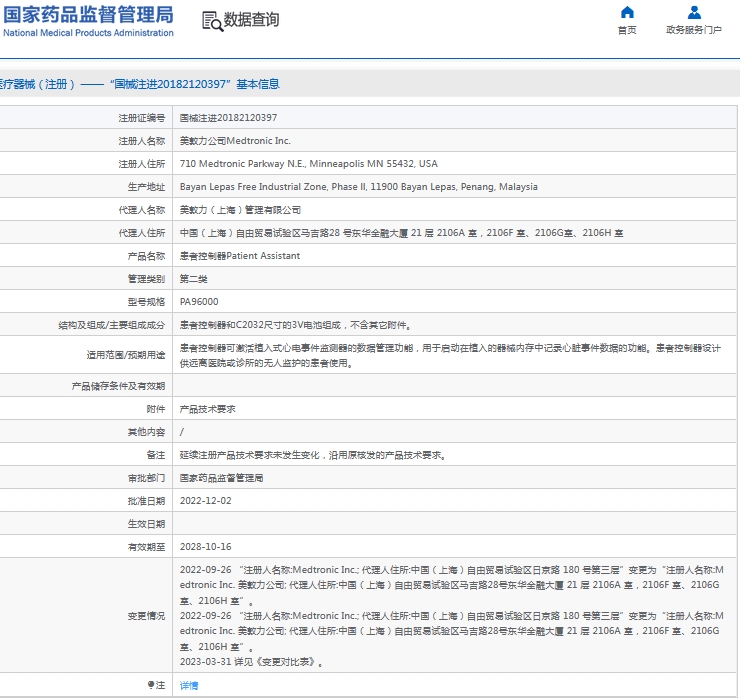Click the 管理类别 row label
The image size is (740, 699).
pyautogui.click(x=146, y=279)
